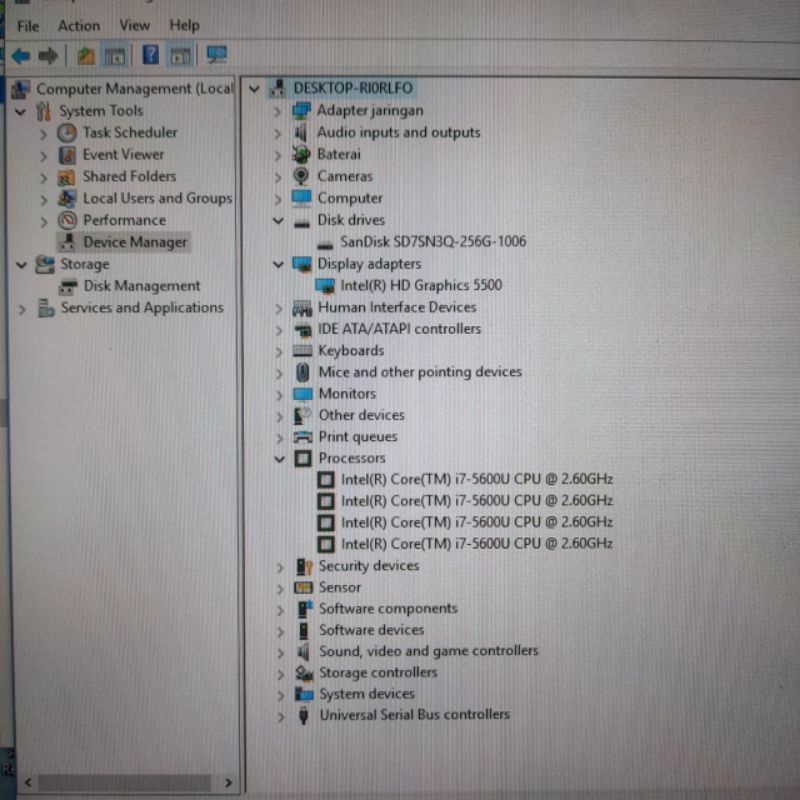Click the Universal Serial Bus controllers icon
The width and height of the screenshot is (800, 800).
(x=304, y=715)
